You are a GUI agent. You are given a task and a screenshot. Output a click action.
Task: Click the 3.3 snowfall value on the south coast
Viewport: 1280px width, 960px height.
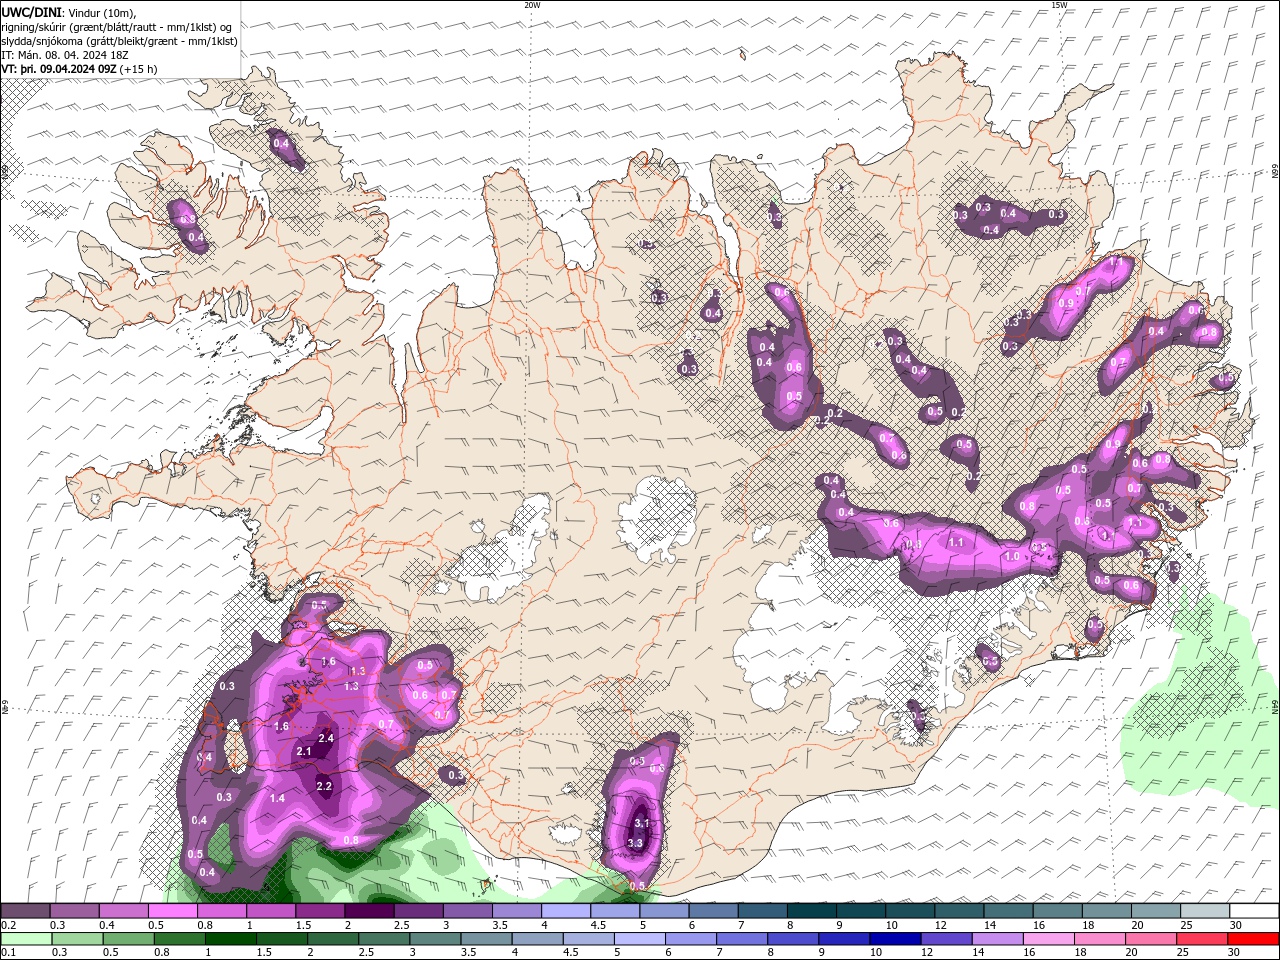(635, 843)
